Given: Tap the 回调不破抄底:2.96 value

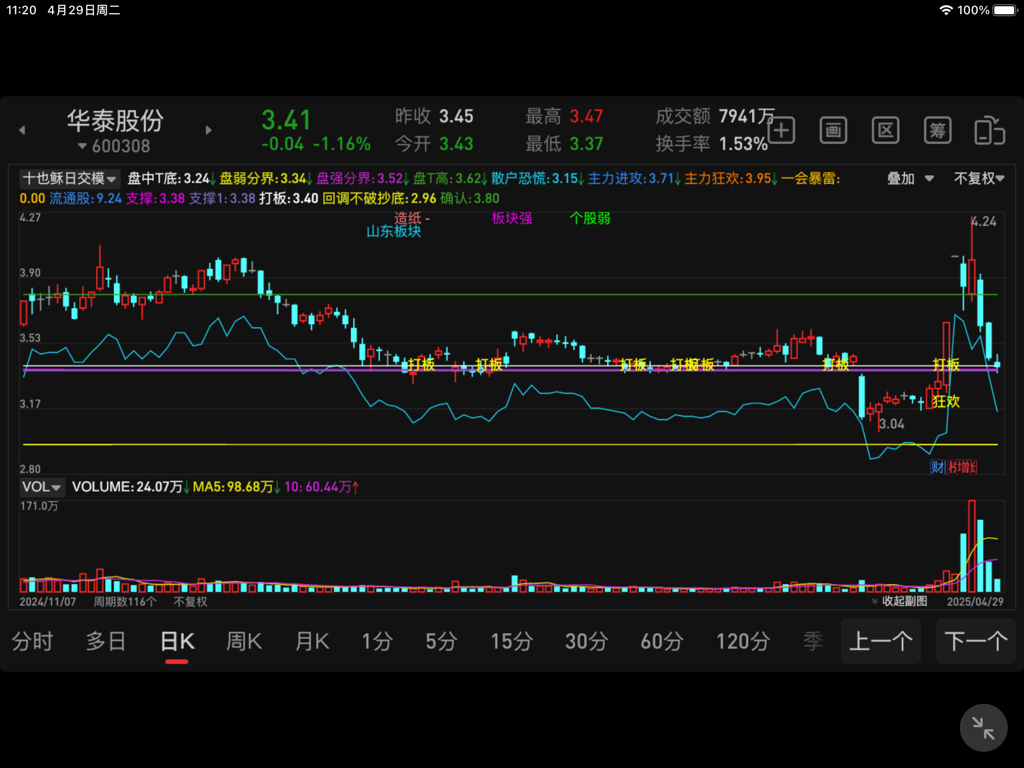Looking at the screenshot, I should tap(379, 198).
